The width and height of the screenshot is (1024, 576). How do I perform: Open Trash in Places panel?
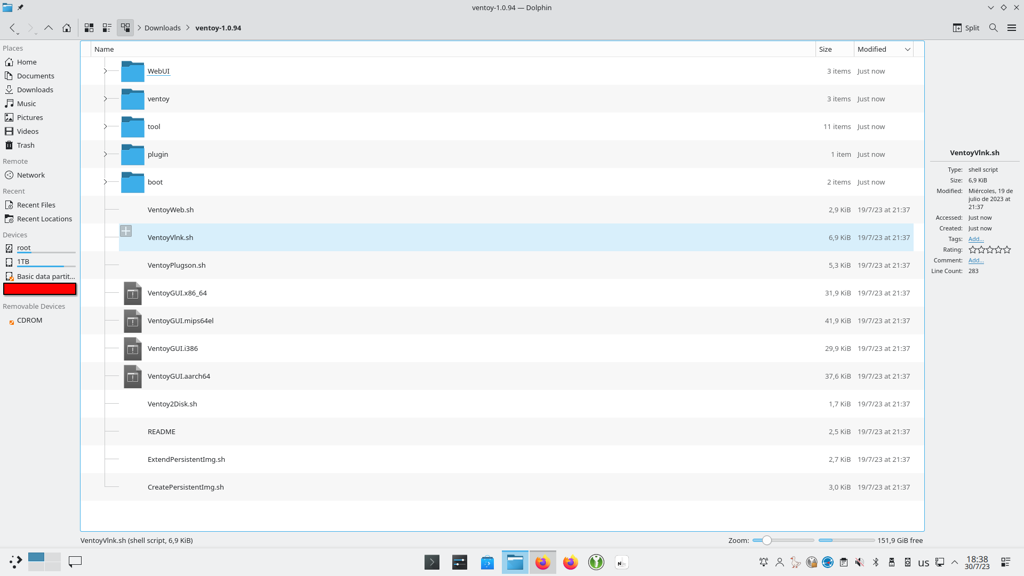25,145
